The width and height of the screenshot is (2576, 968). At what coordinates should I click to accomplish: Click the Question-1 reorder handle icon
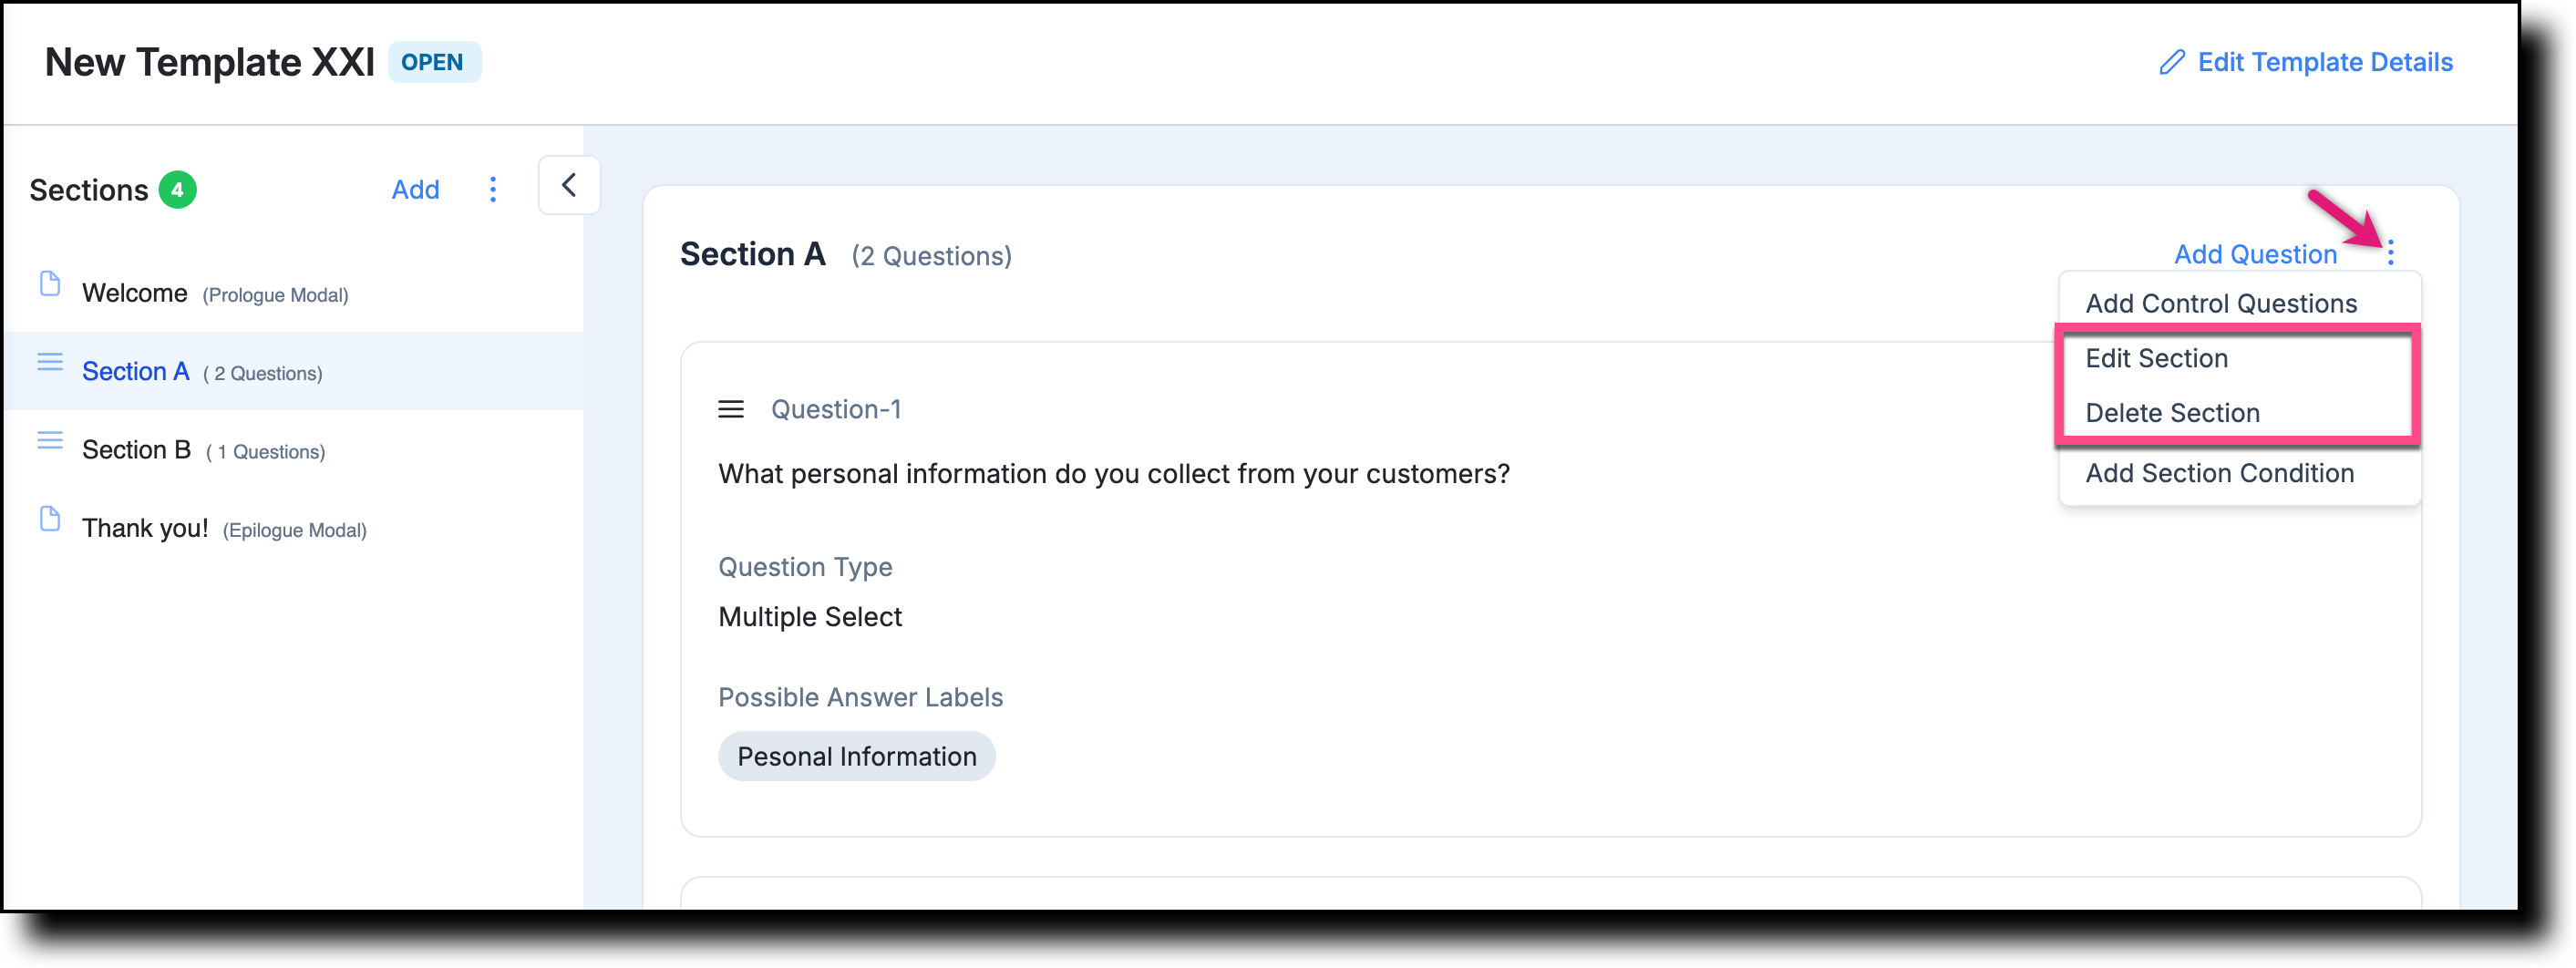click(x=731, y=409)
